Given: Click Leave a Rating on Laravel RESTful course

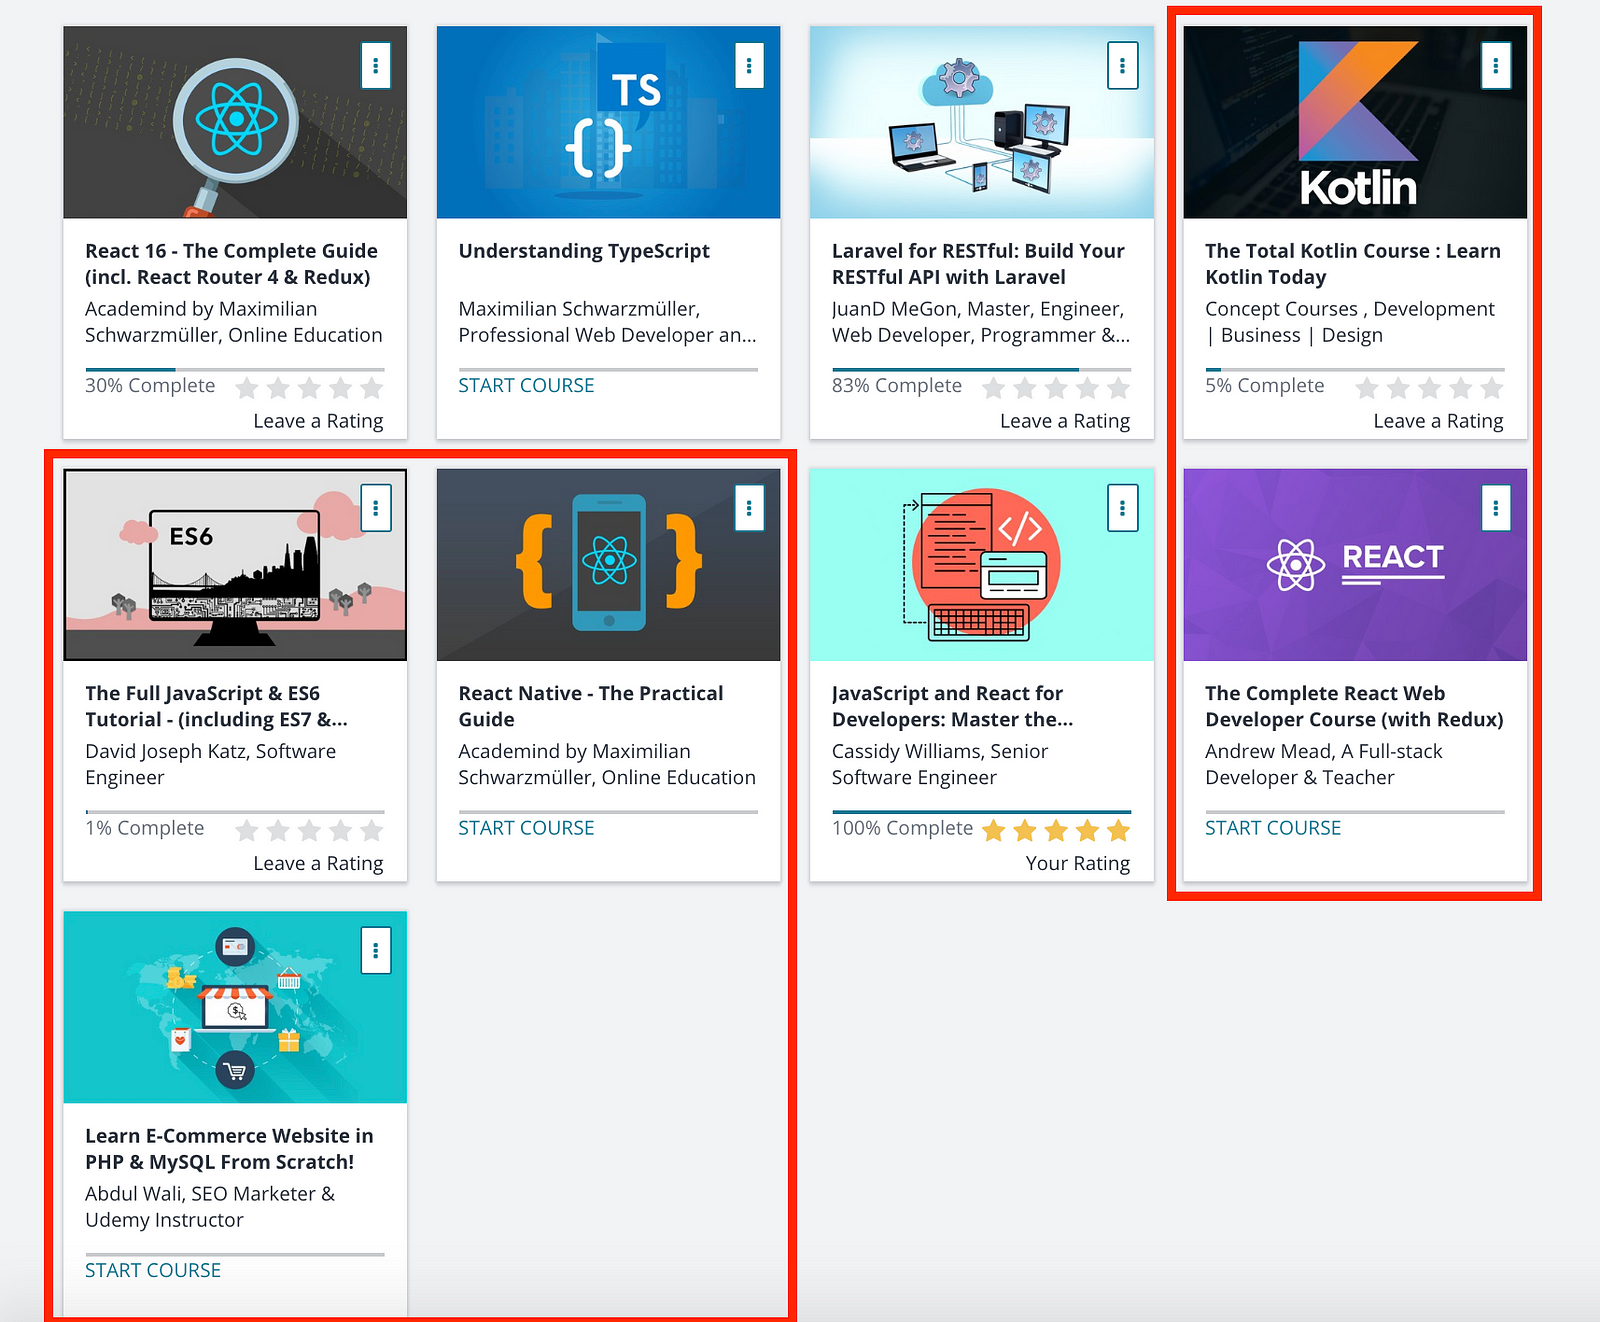Looking at the screenshot, I should click(x=1065, y=421).
